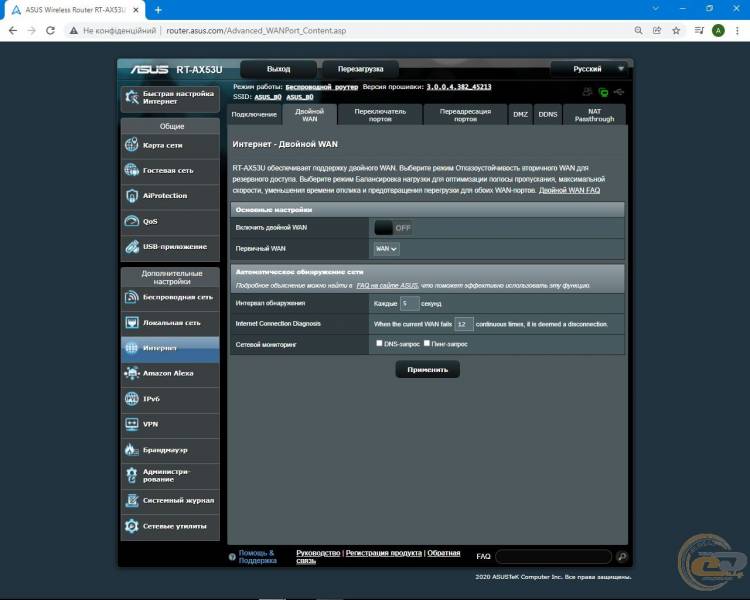
Task: Click the System Log icon
Action: (x=132, y=500)
